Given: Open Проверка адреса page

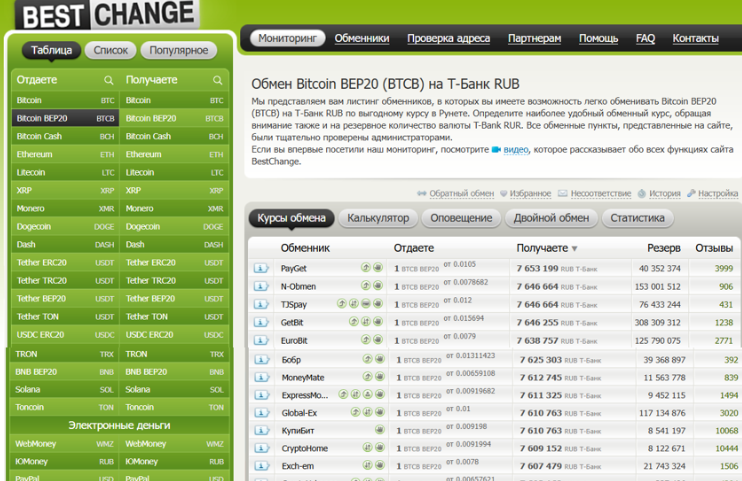Looking at the screenshot, I should point(449,38).
